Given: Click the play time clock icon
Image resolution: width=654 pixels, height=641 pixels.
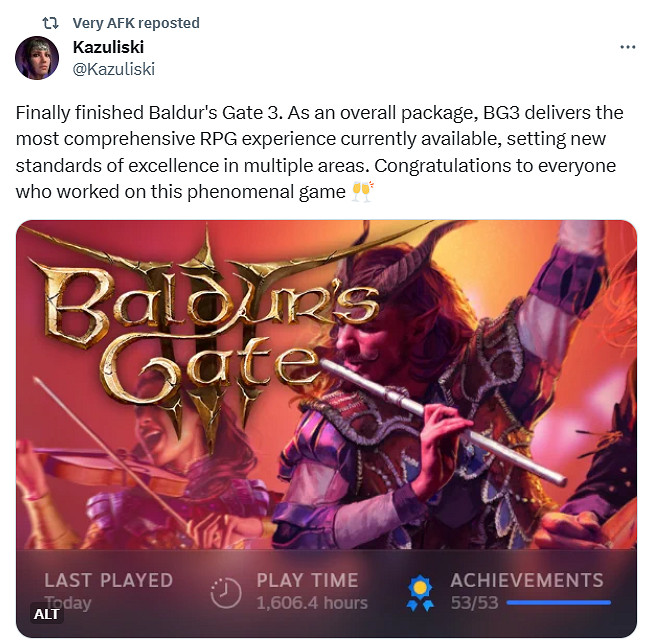Looking at the screenshot, I should click(226, 593).
